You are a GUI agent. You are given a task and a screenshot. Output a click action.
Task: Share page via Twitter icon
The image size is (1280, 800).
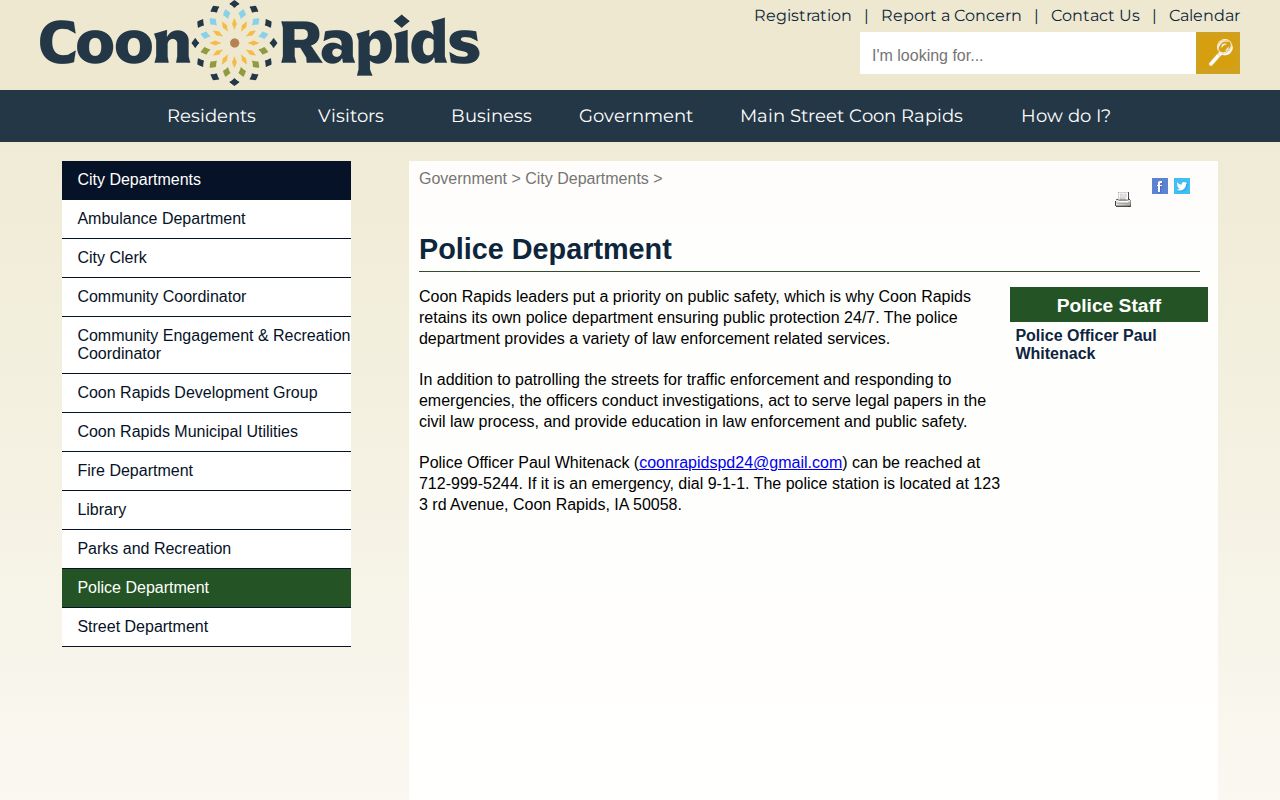(1182, 186)
